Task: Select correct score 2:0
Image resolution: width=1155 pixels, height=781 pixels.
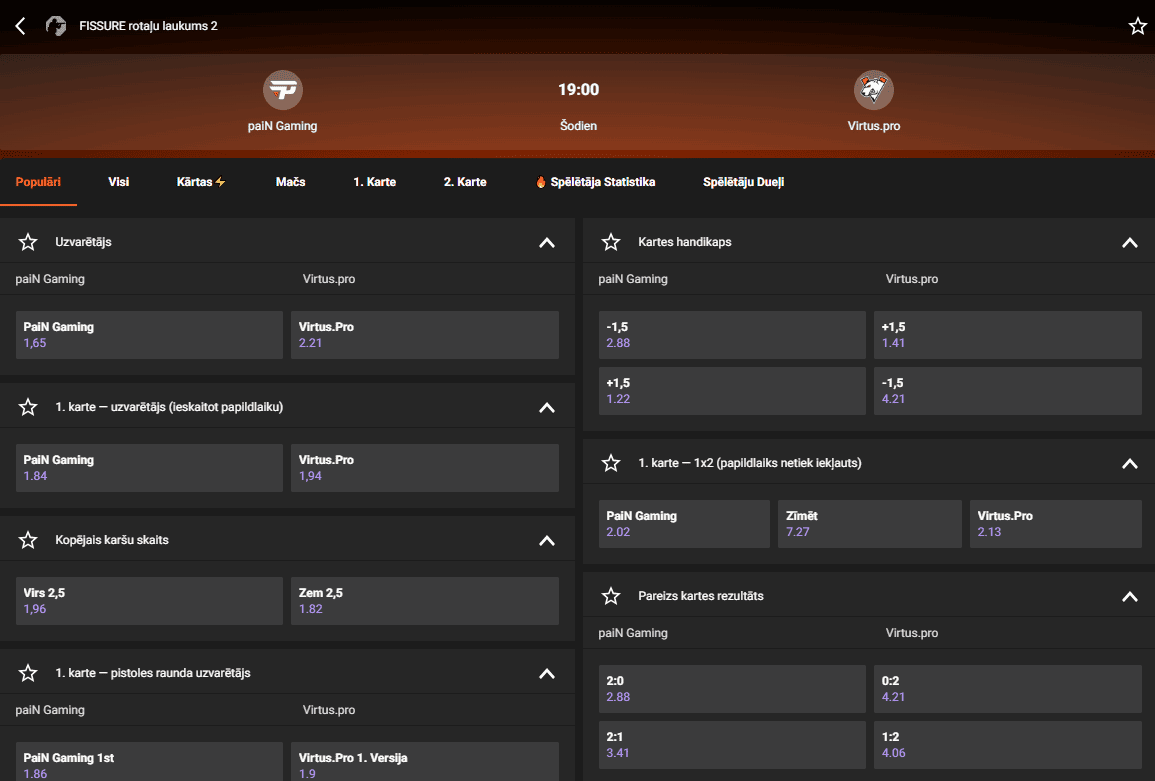Action: click(732, 689)
